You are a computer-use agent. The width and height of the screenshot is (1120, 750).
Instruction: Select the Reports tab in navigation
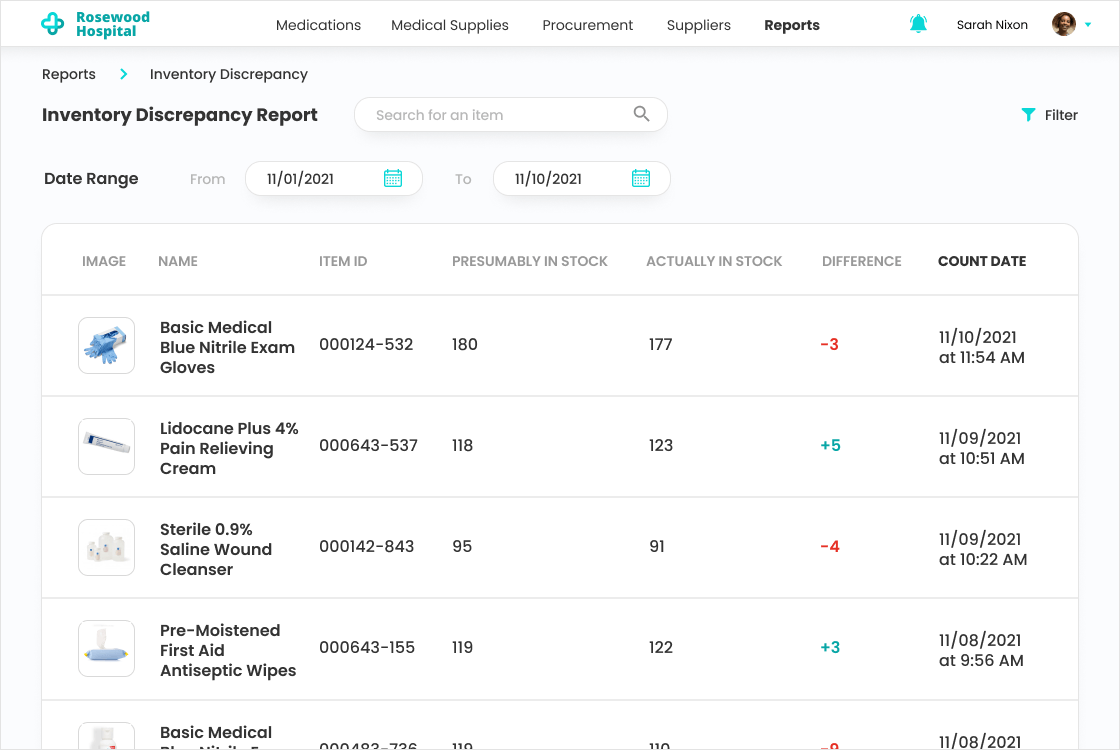point(791,25)
